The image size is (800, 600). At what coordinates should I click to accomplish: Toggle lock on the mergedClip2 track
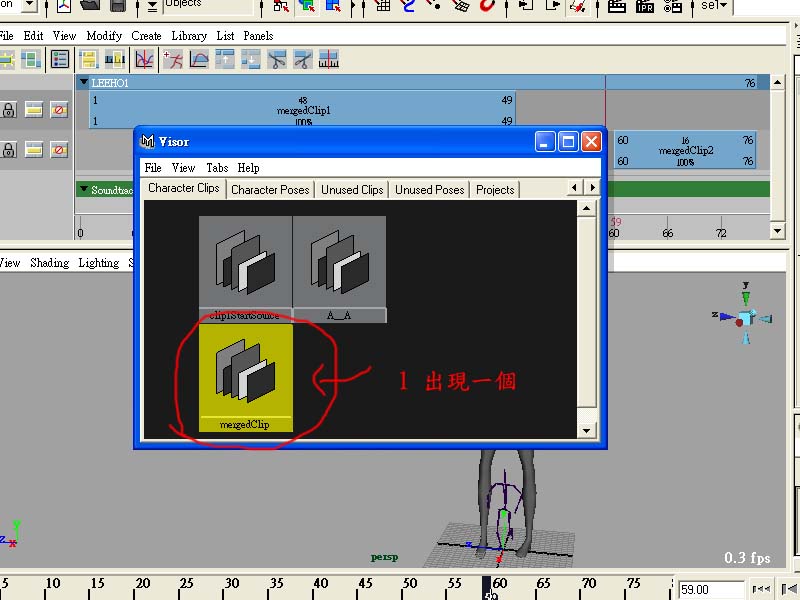point(8,150)
